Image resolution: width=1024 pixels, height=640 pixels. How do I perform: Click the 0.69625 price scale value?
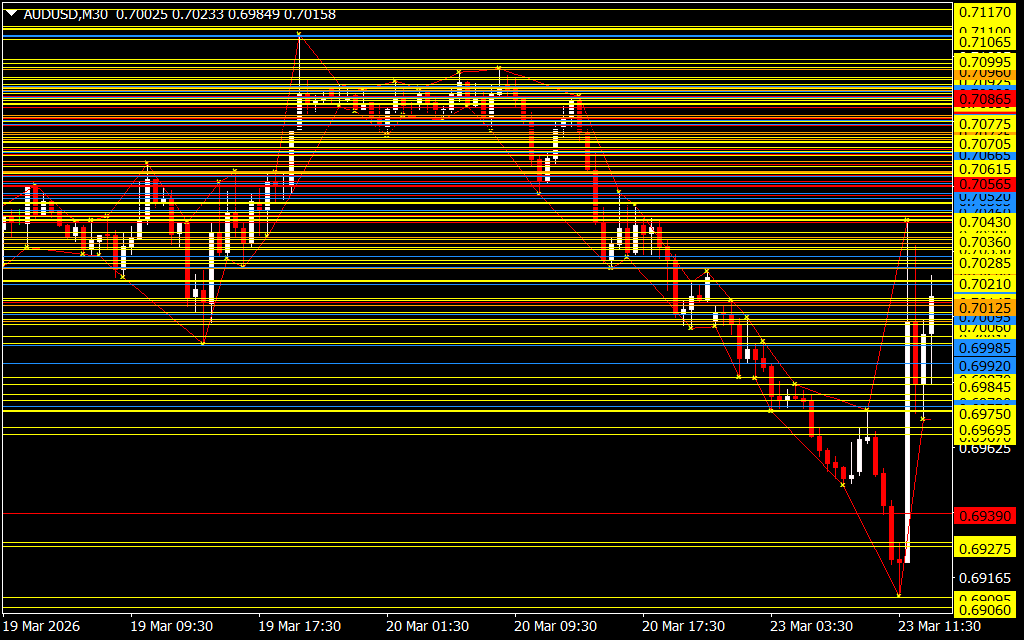point(985,449)
